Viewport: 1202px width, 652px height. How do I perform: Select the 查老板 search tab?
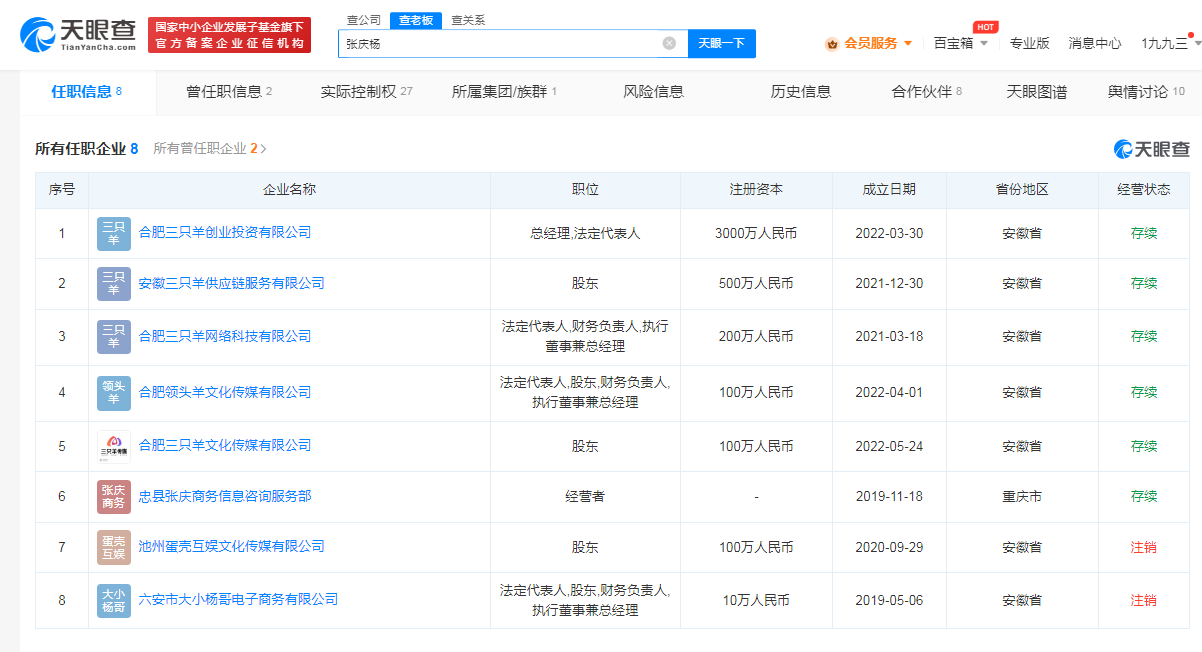tap(415, 20)
